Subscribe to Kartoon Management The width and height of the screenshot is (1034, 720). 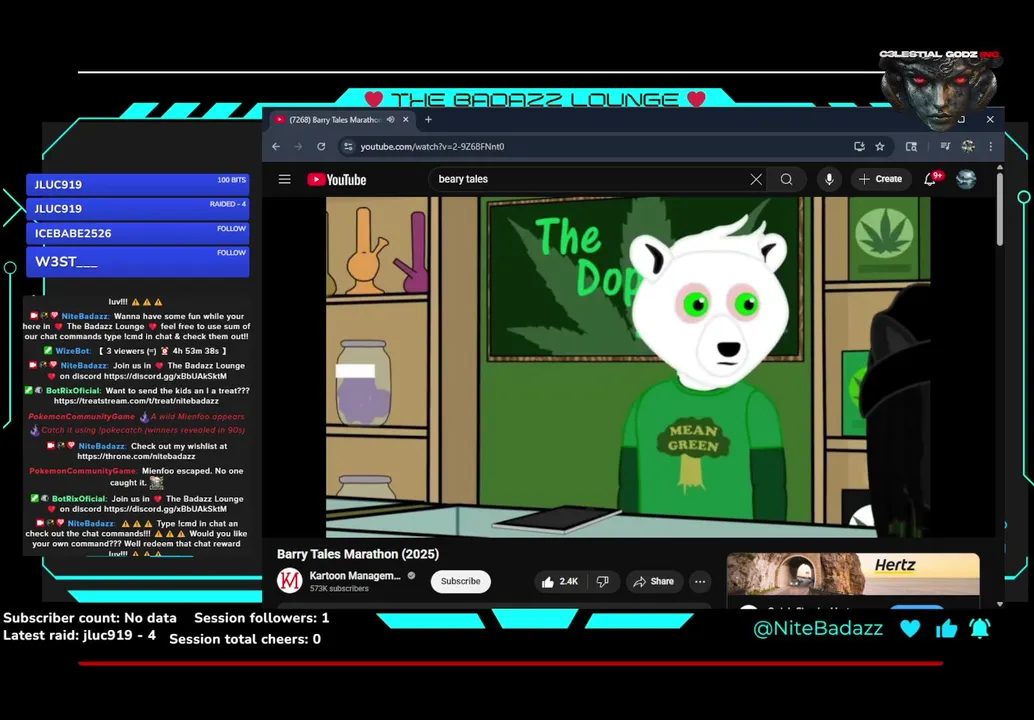pos(460,582)
